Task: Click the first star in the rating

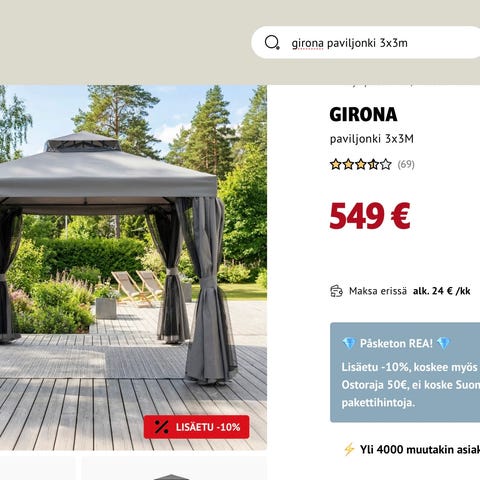Action: coord(335,164)
